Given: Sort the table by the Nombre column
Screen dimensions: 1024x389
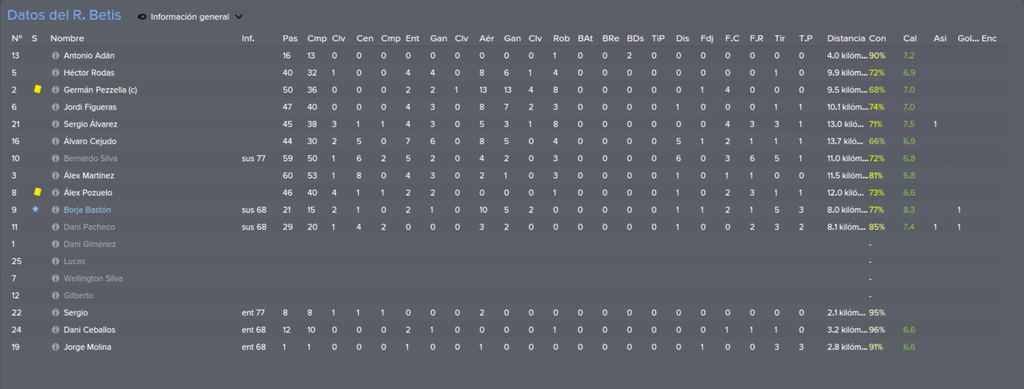Looking at the screenshot, I should [x=67, y=39].
